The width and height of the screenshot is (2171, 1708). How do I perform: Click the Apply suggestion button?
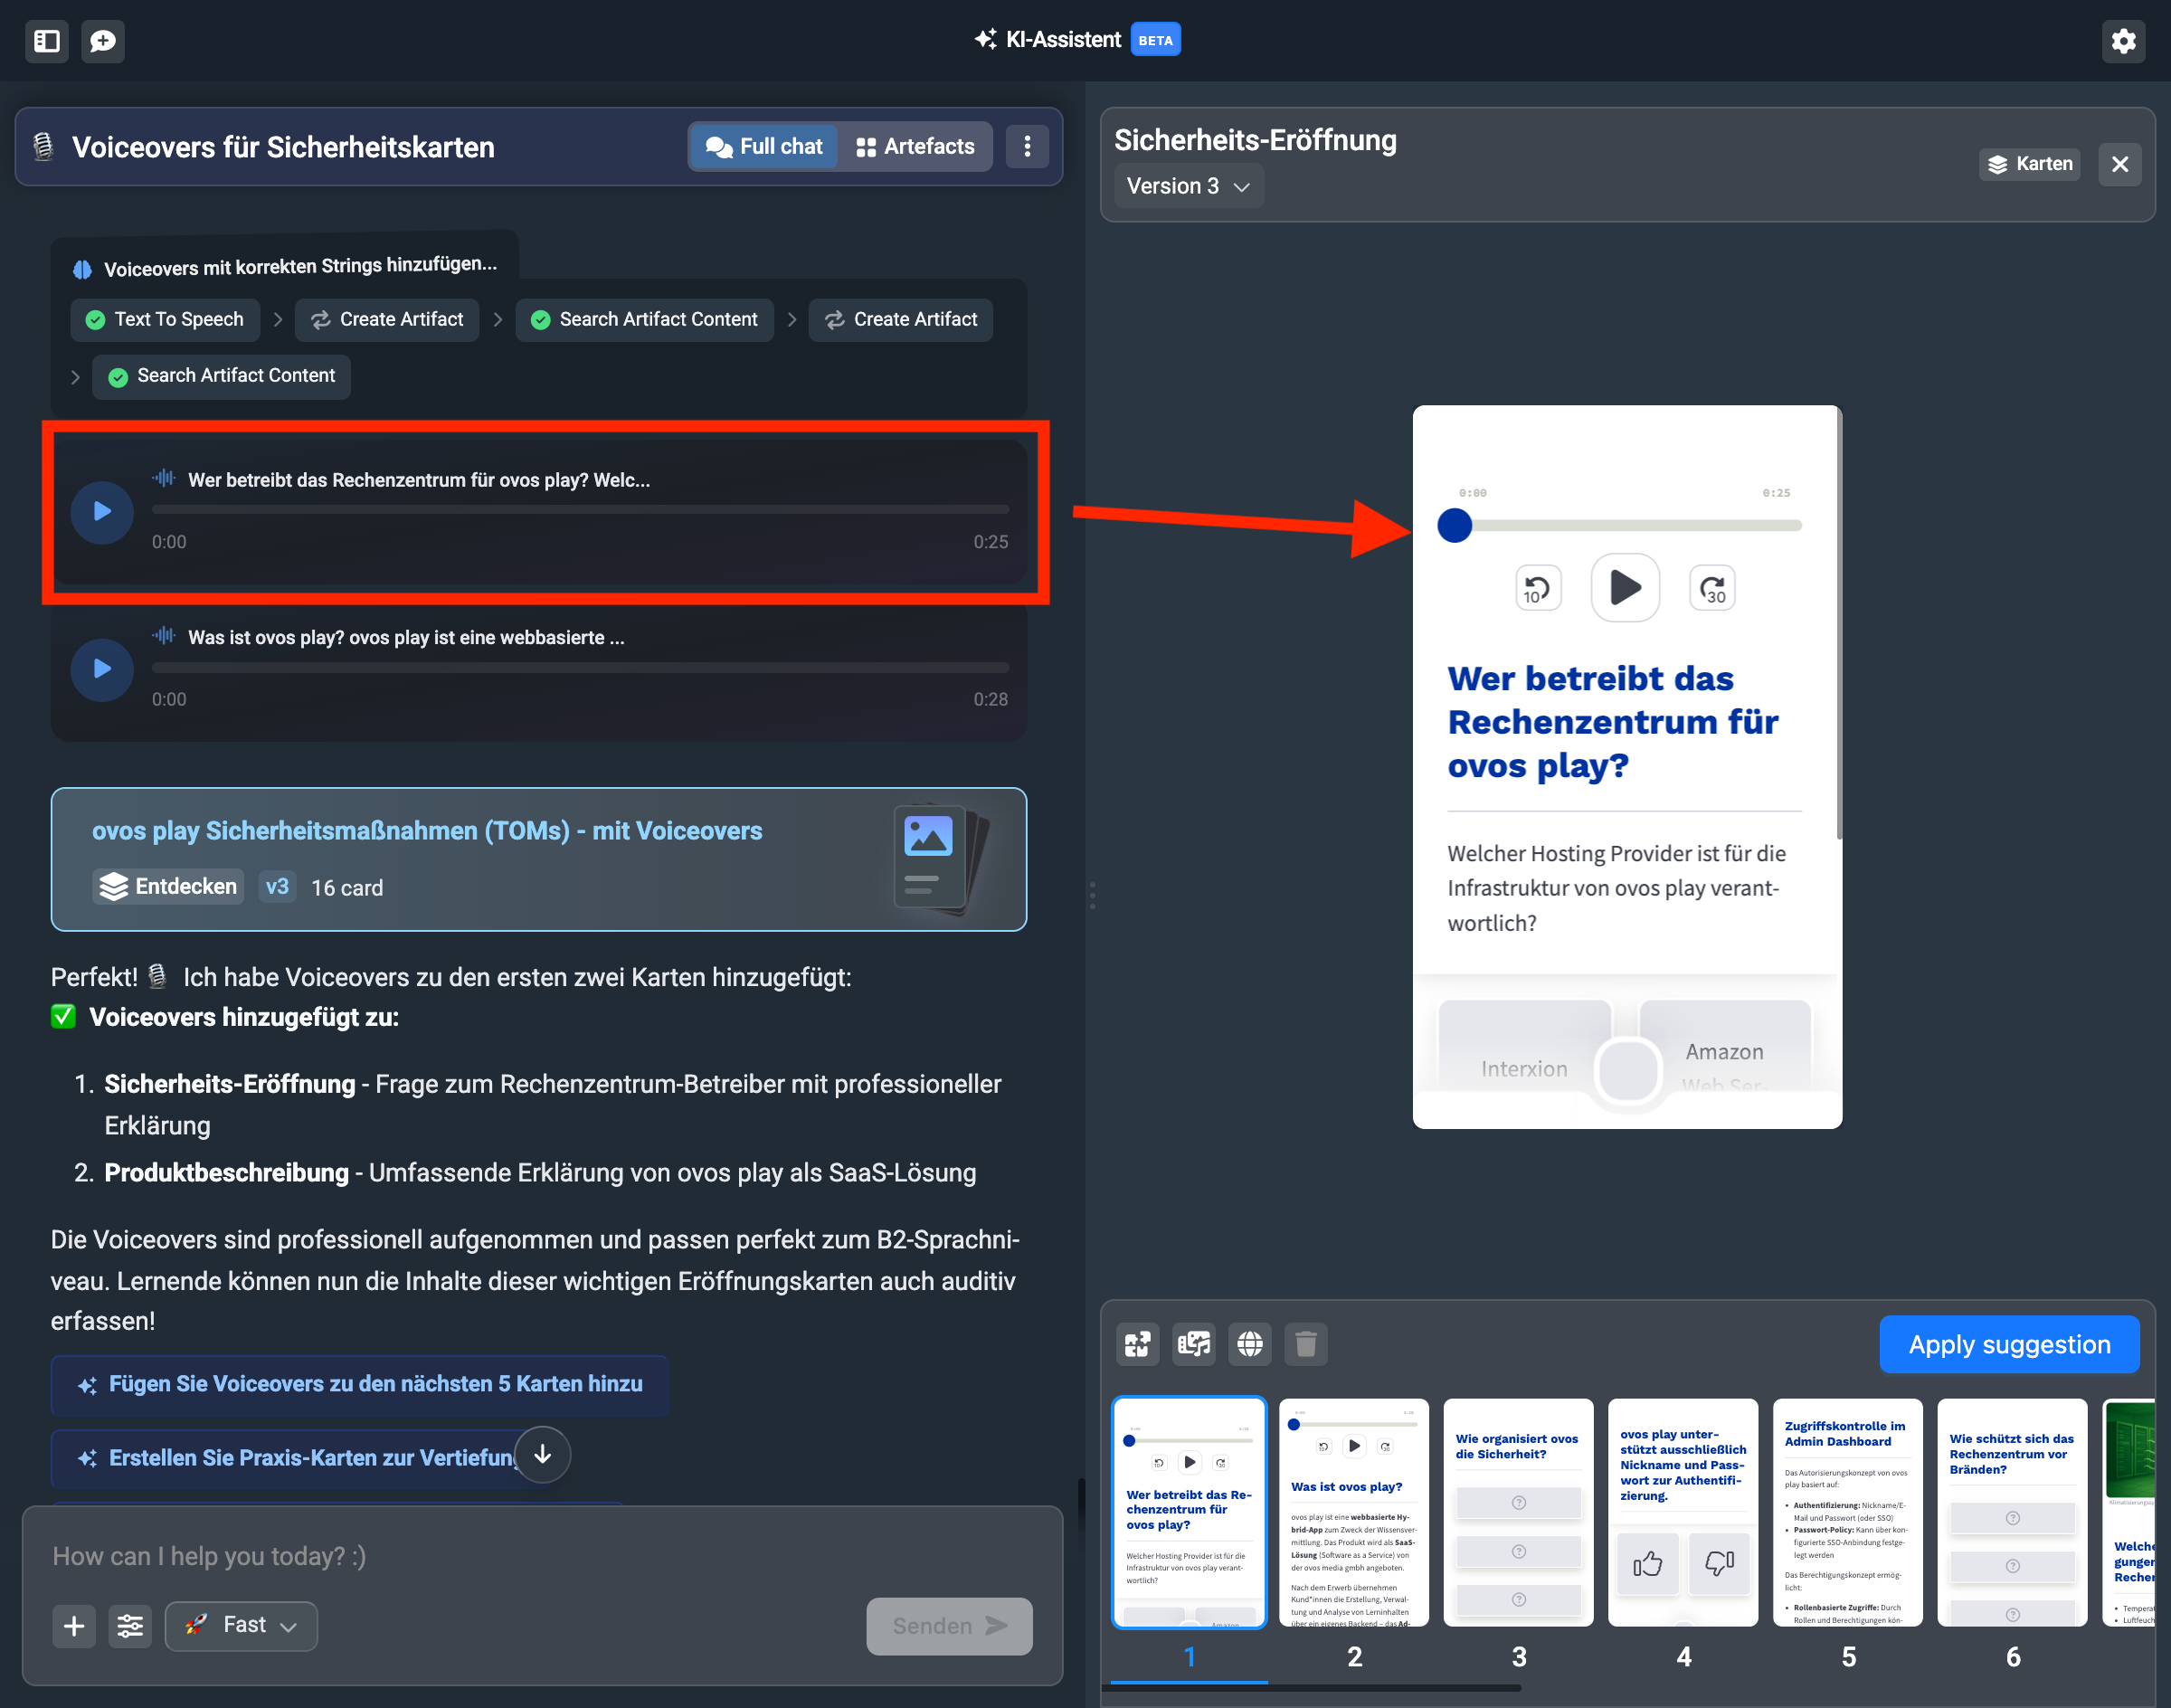[2008, 1345]
